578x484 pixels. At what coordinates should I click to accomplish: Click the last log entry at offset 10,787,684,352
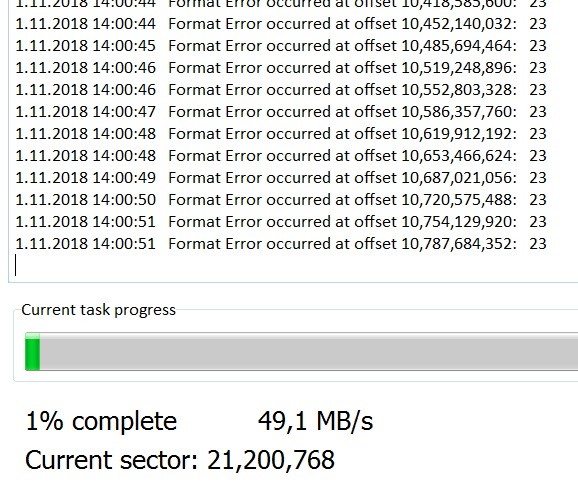281,244
